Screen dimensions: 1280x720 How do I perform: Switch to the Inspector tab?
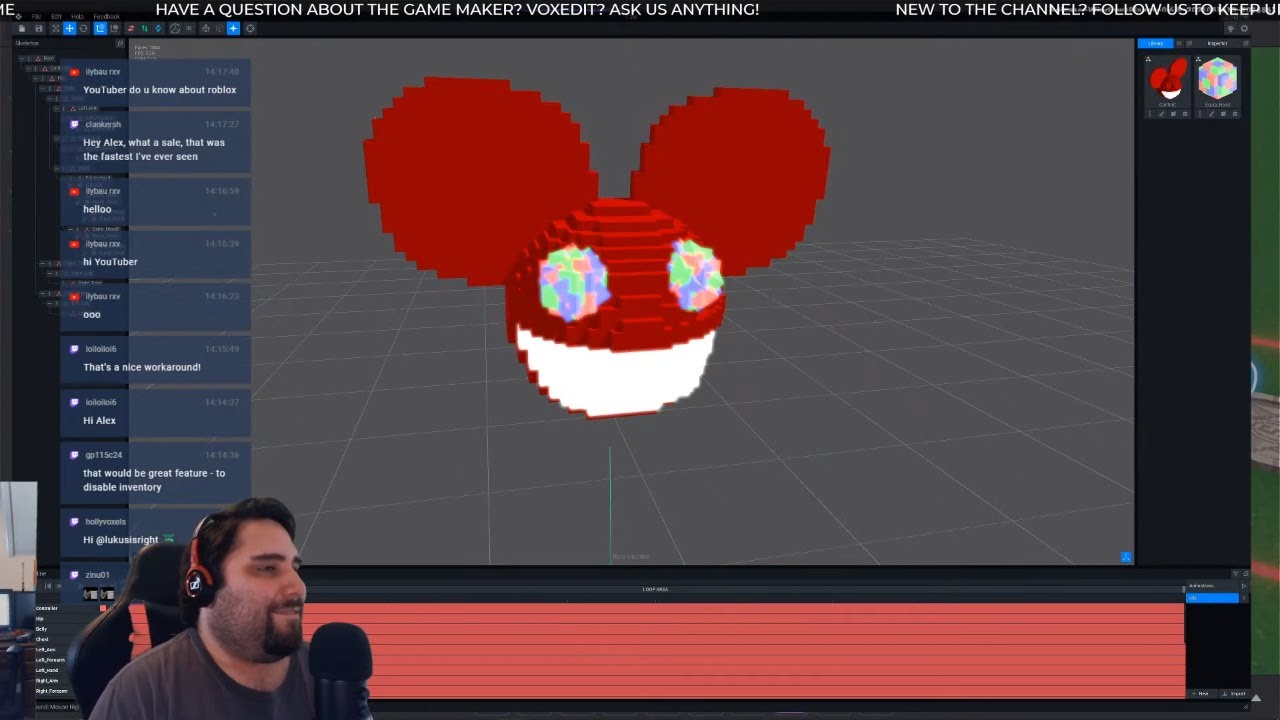[x=1217, y=43]
